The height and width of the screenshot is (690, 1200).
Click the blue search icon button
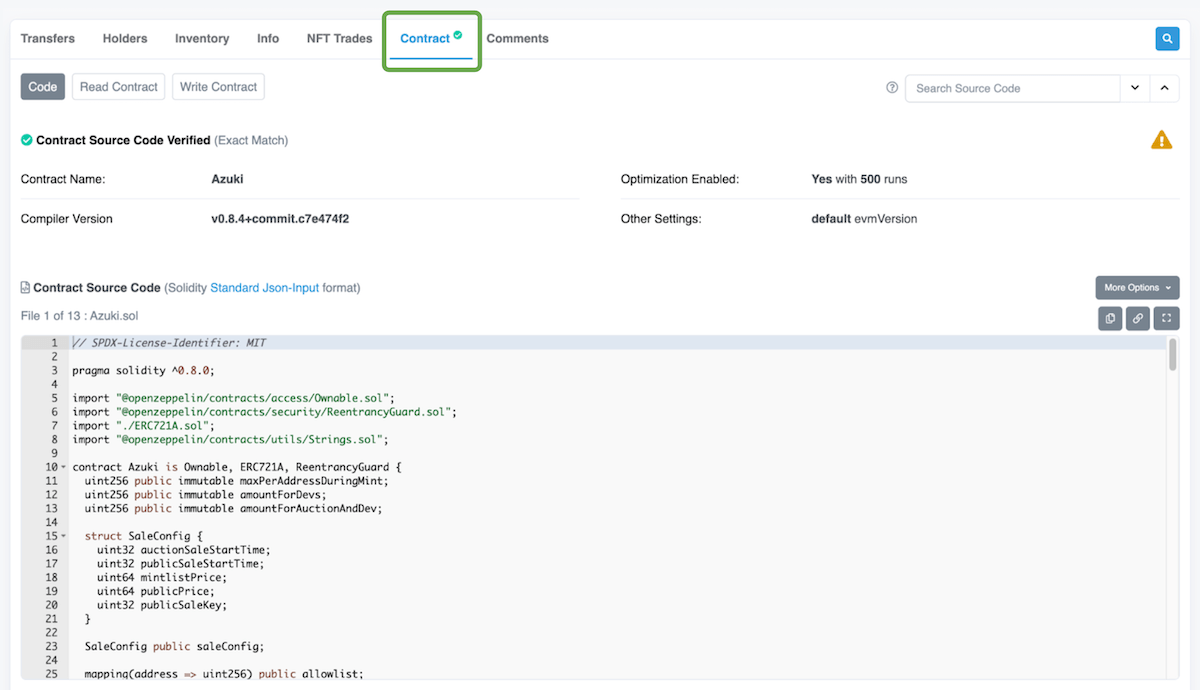coord(1167,38)
